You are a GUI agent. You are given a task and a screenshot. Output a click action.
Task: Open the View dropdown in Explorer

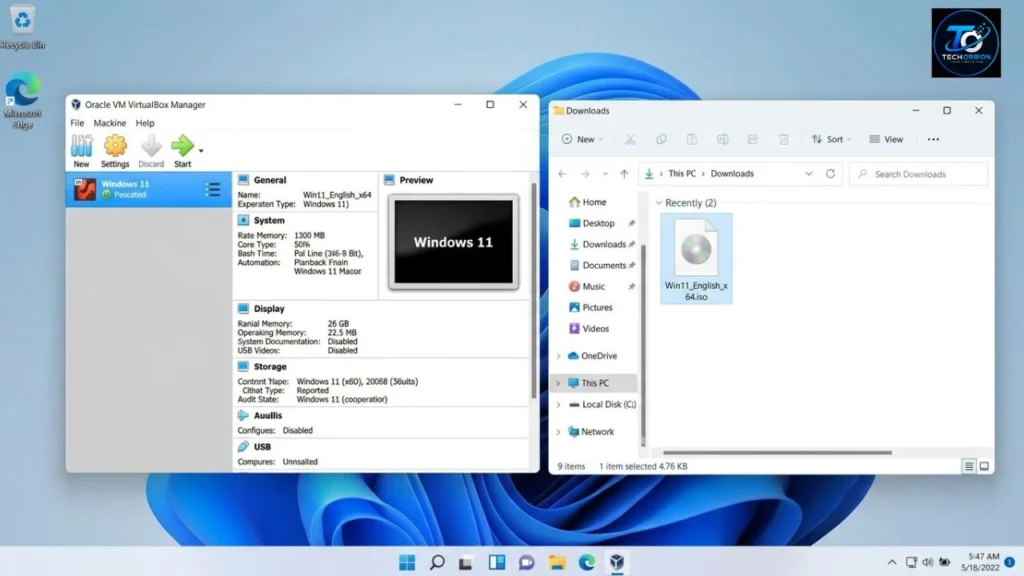[886, 139]
